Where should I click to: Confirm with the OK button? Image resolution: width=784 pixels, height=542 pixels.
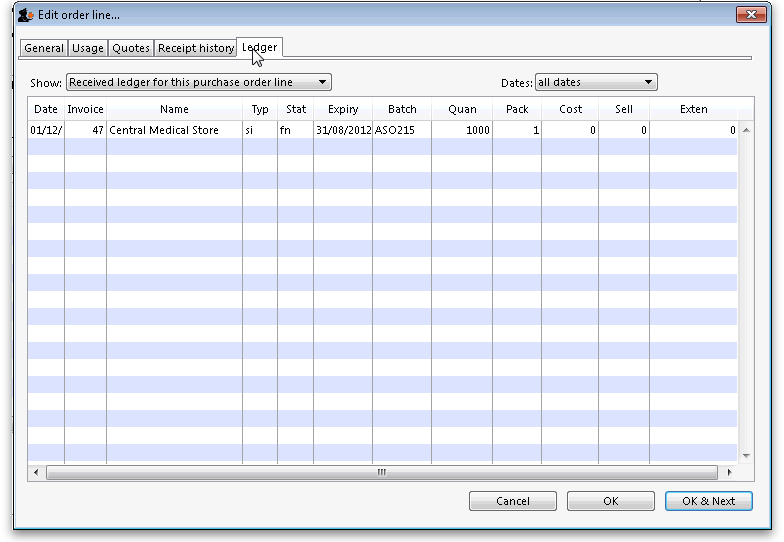(x=610, y=501)
